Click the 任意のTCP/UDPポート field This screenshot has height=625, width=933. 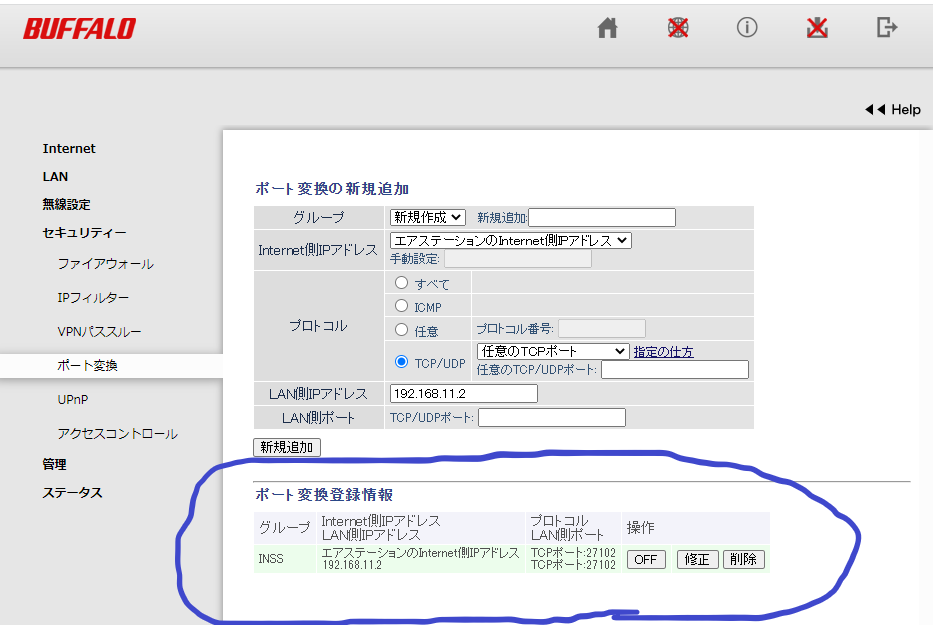pos(675,370)
